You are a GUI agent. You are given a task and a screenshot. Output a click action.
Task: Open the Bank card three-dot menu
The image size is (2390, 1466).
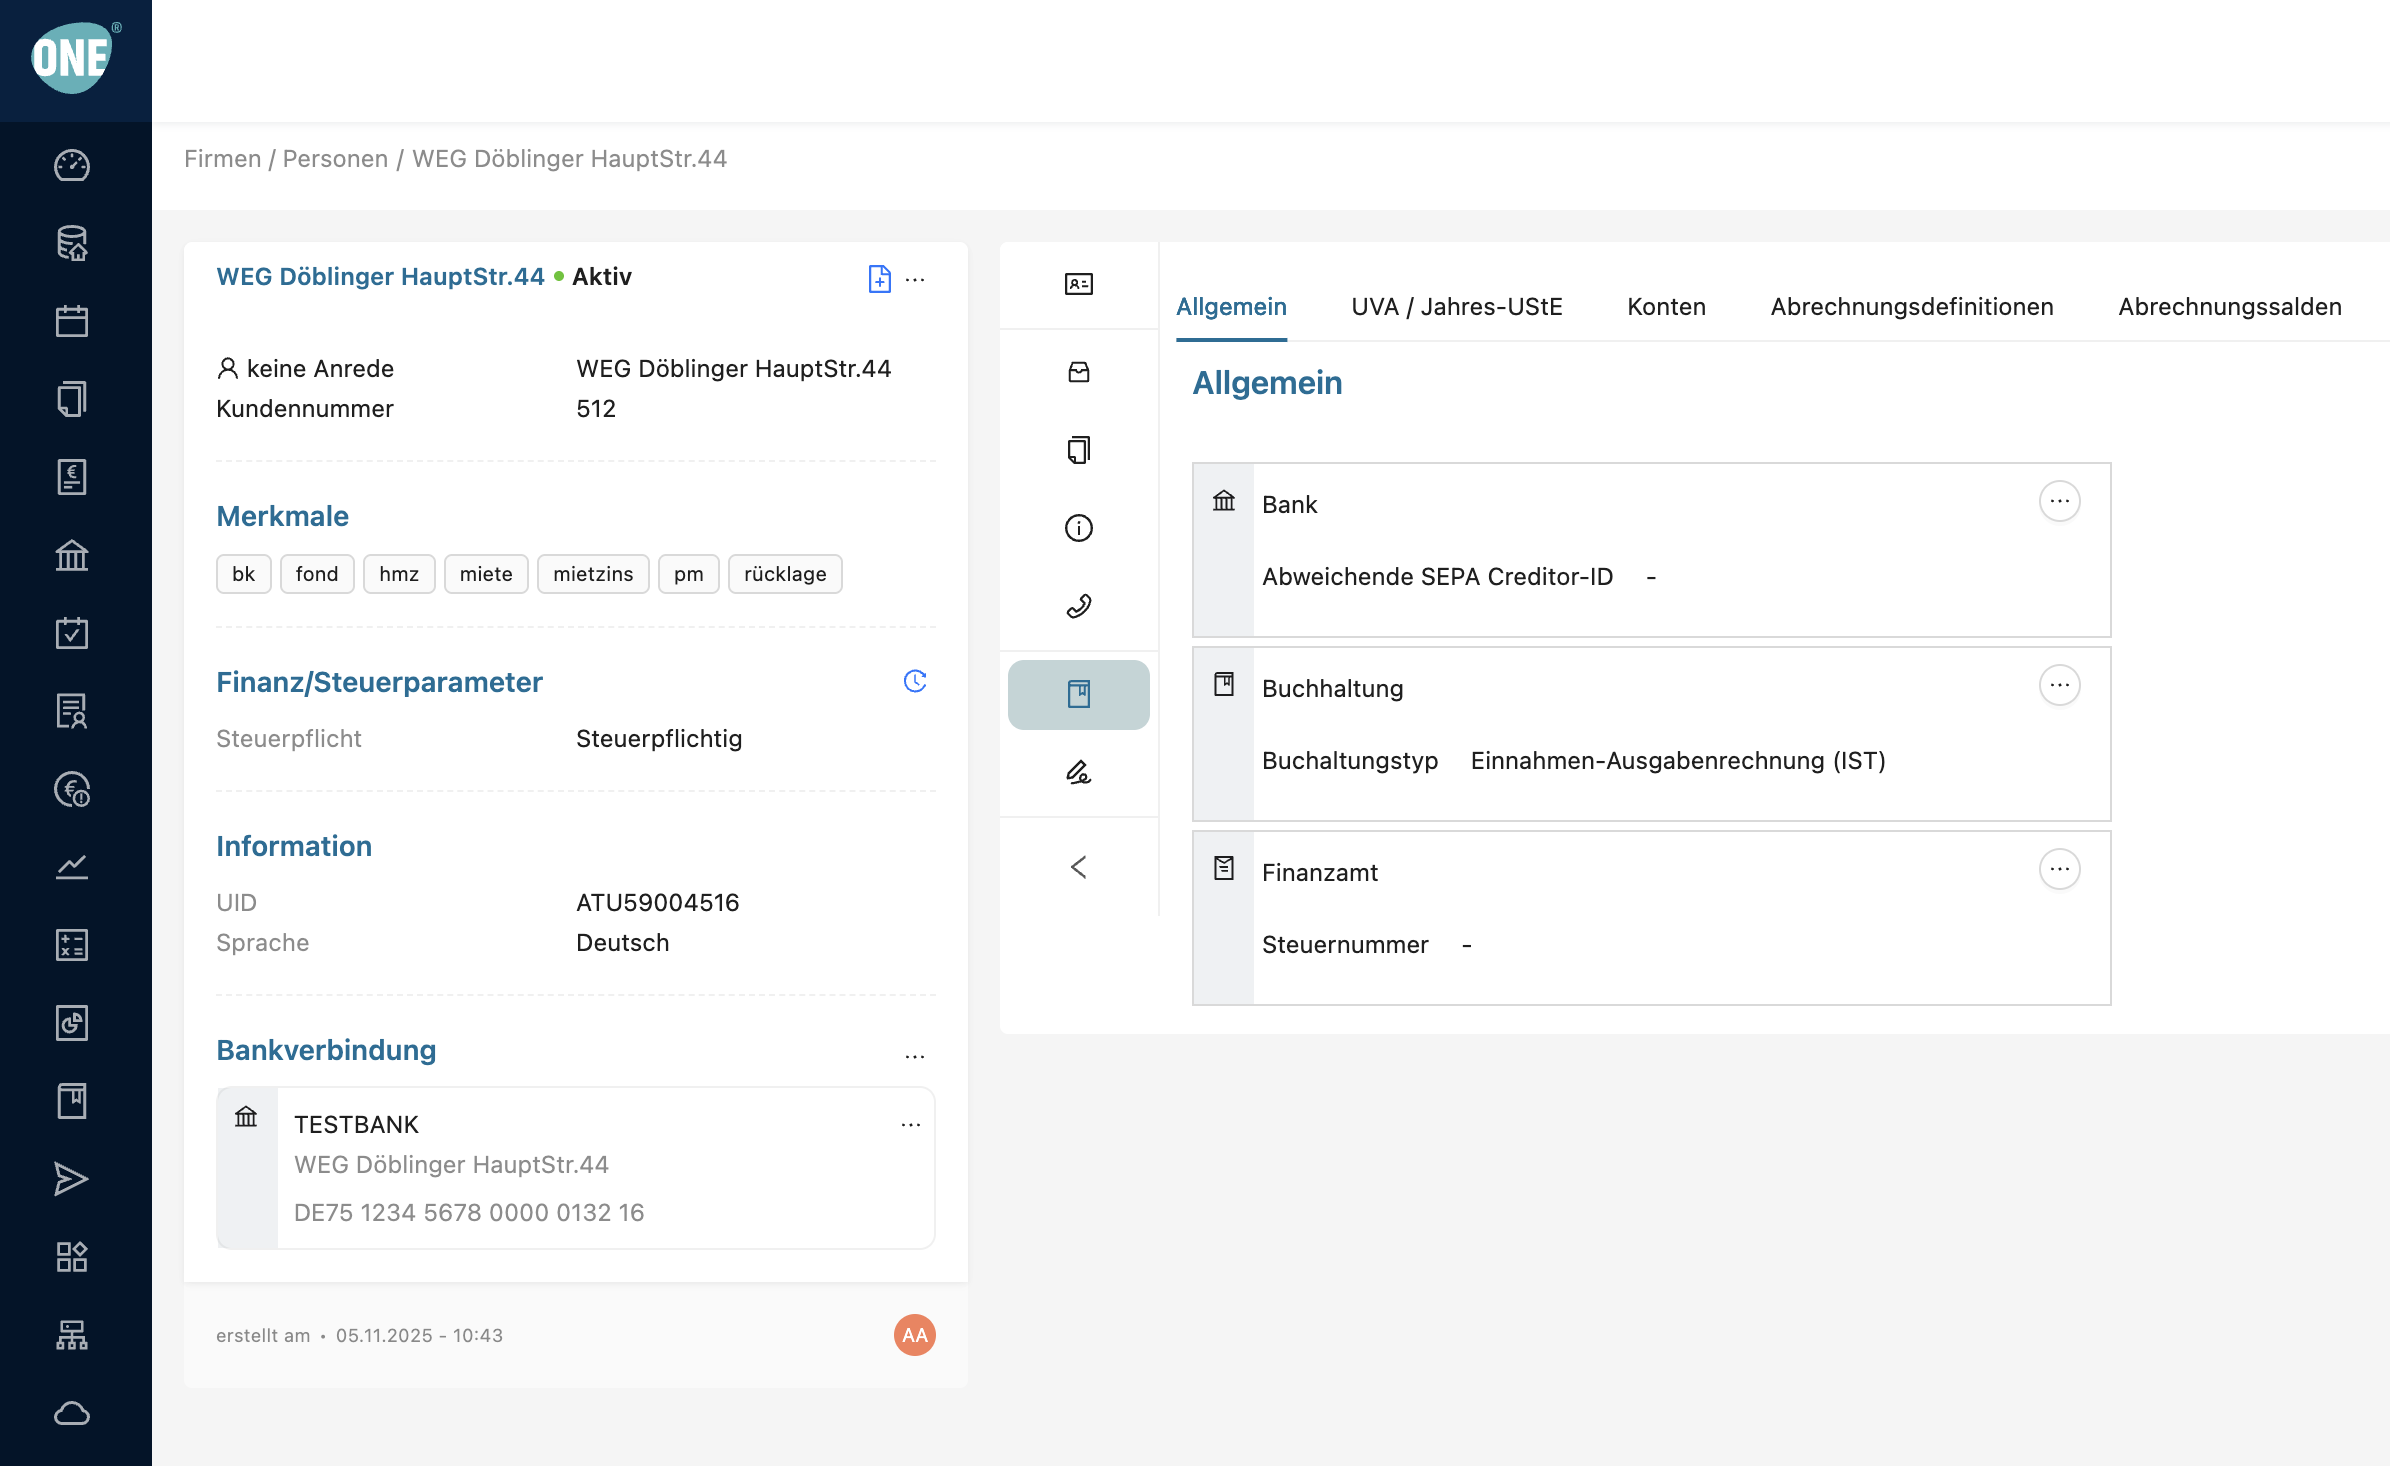click(x=2059, y=502)
